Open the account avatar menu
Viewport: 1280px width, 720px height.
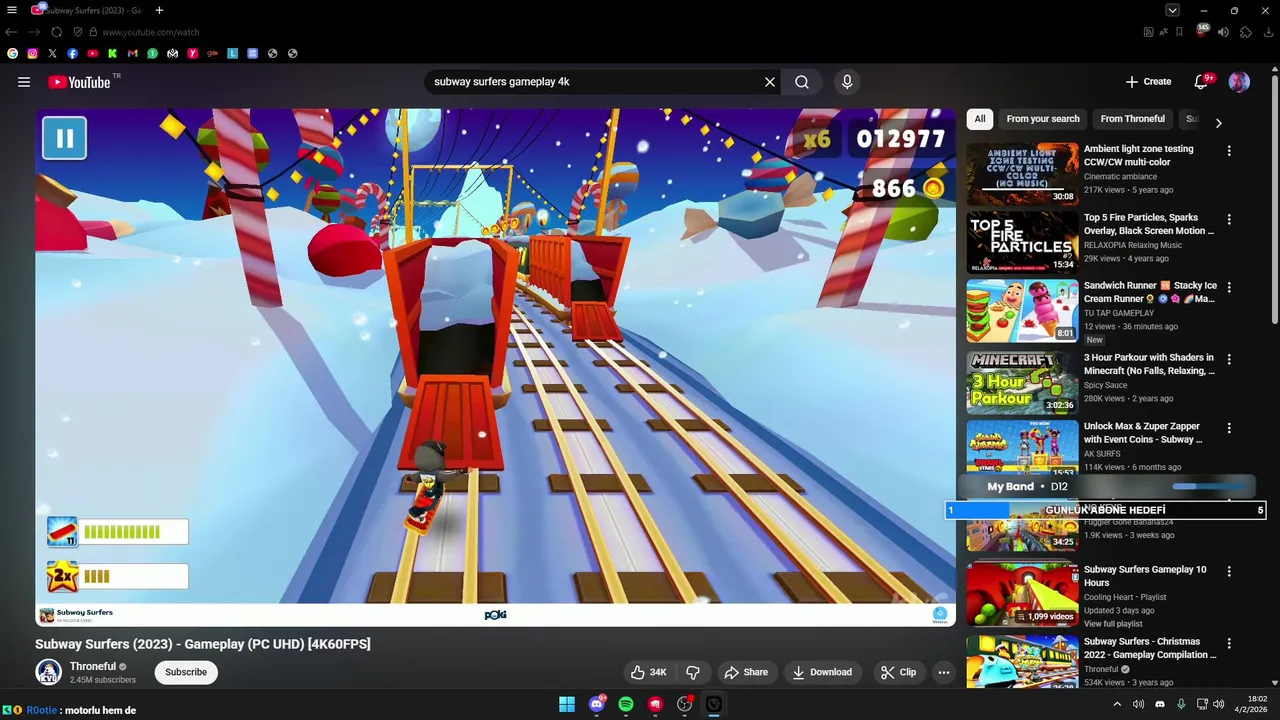pos(1239,82)
